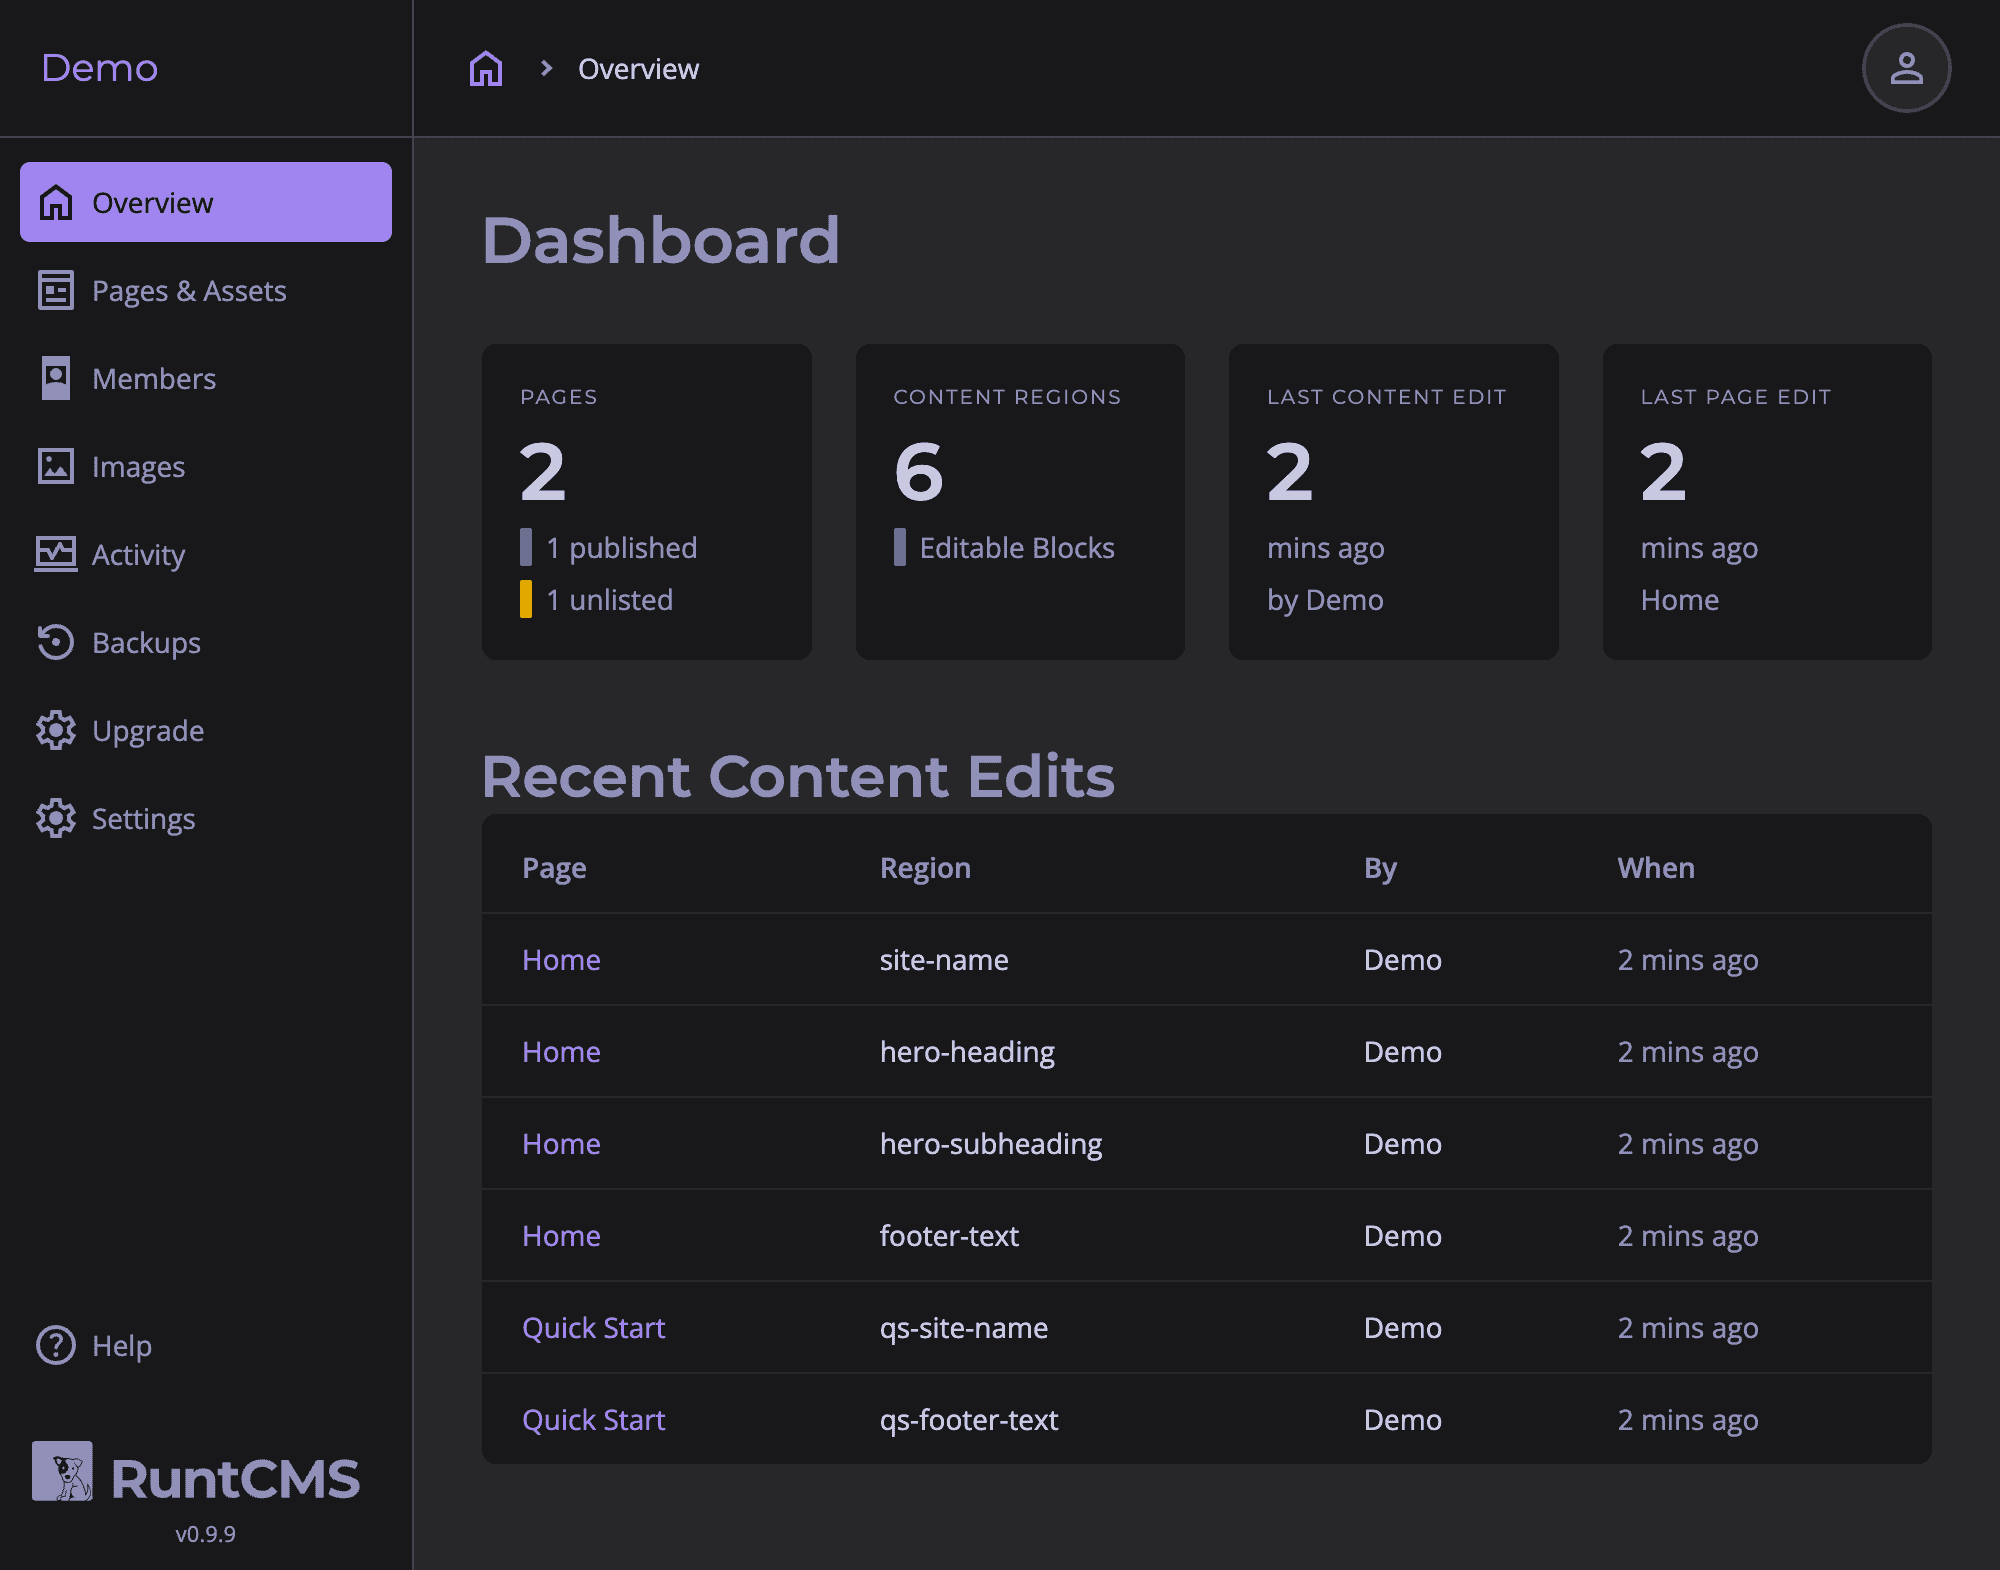
Task: Click the Help question mark icon
Action: click(55, 1345)
